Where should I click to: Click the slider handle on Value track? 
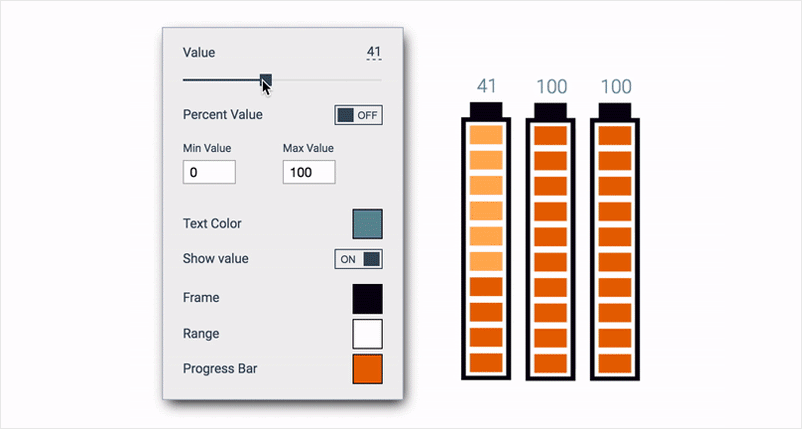click(x=265, y=79)
